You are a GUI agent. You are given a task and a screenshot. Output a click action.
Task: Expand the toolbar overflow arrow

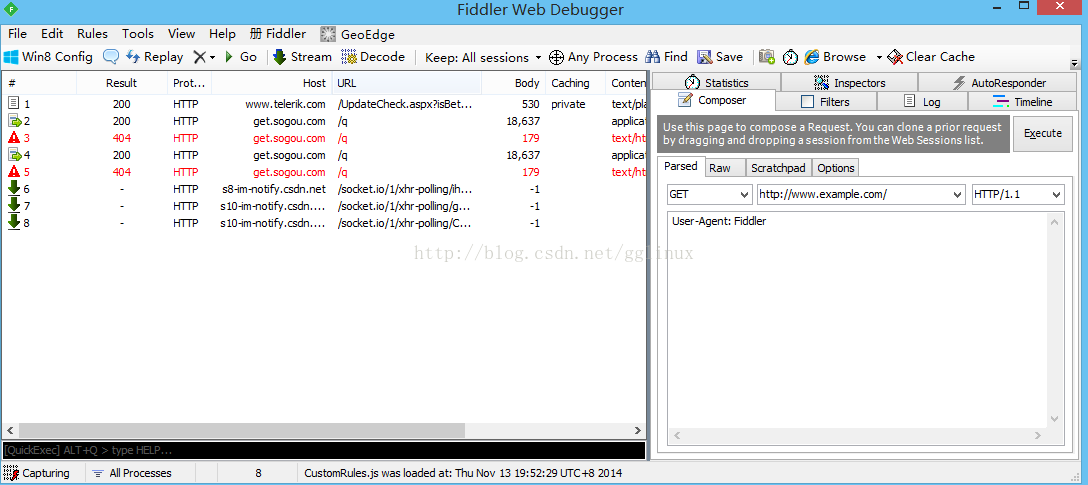click(x=1075, y=63)
